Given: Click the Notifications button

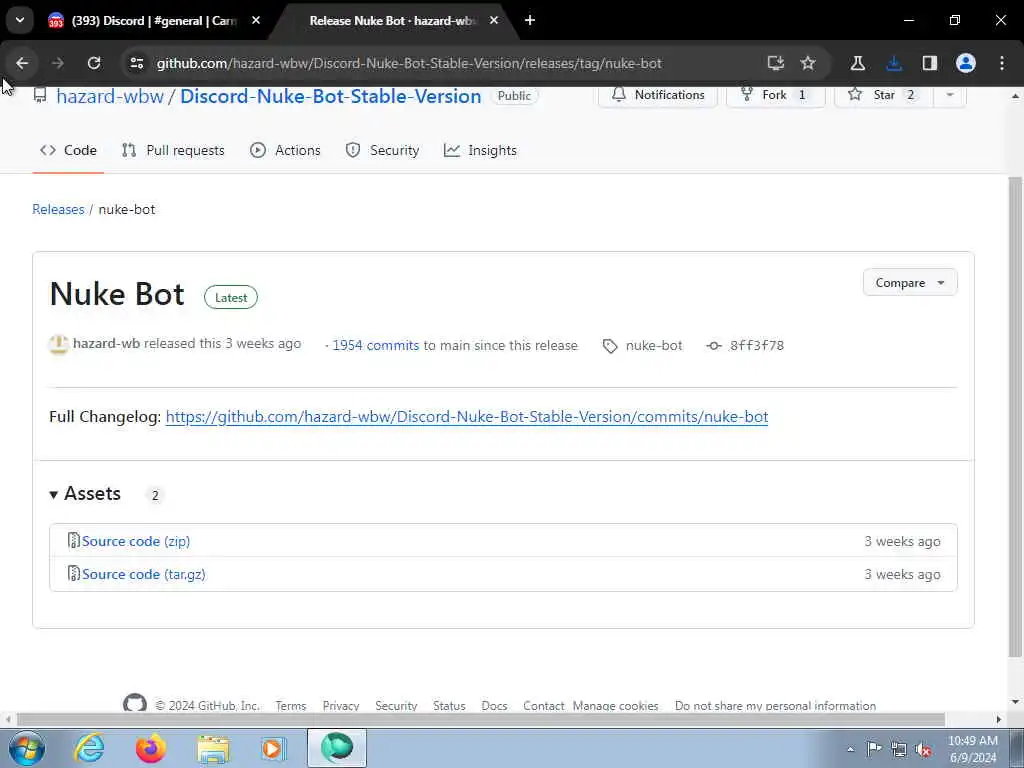Looking at the screenshot, I should click(x=658, y=95).
